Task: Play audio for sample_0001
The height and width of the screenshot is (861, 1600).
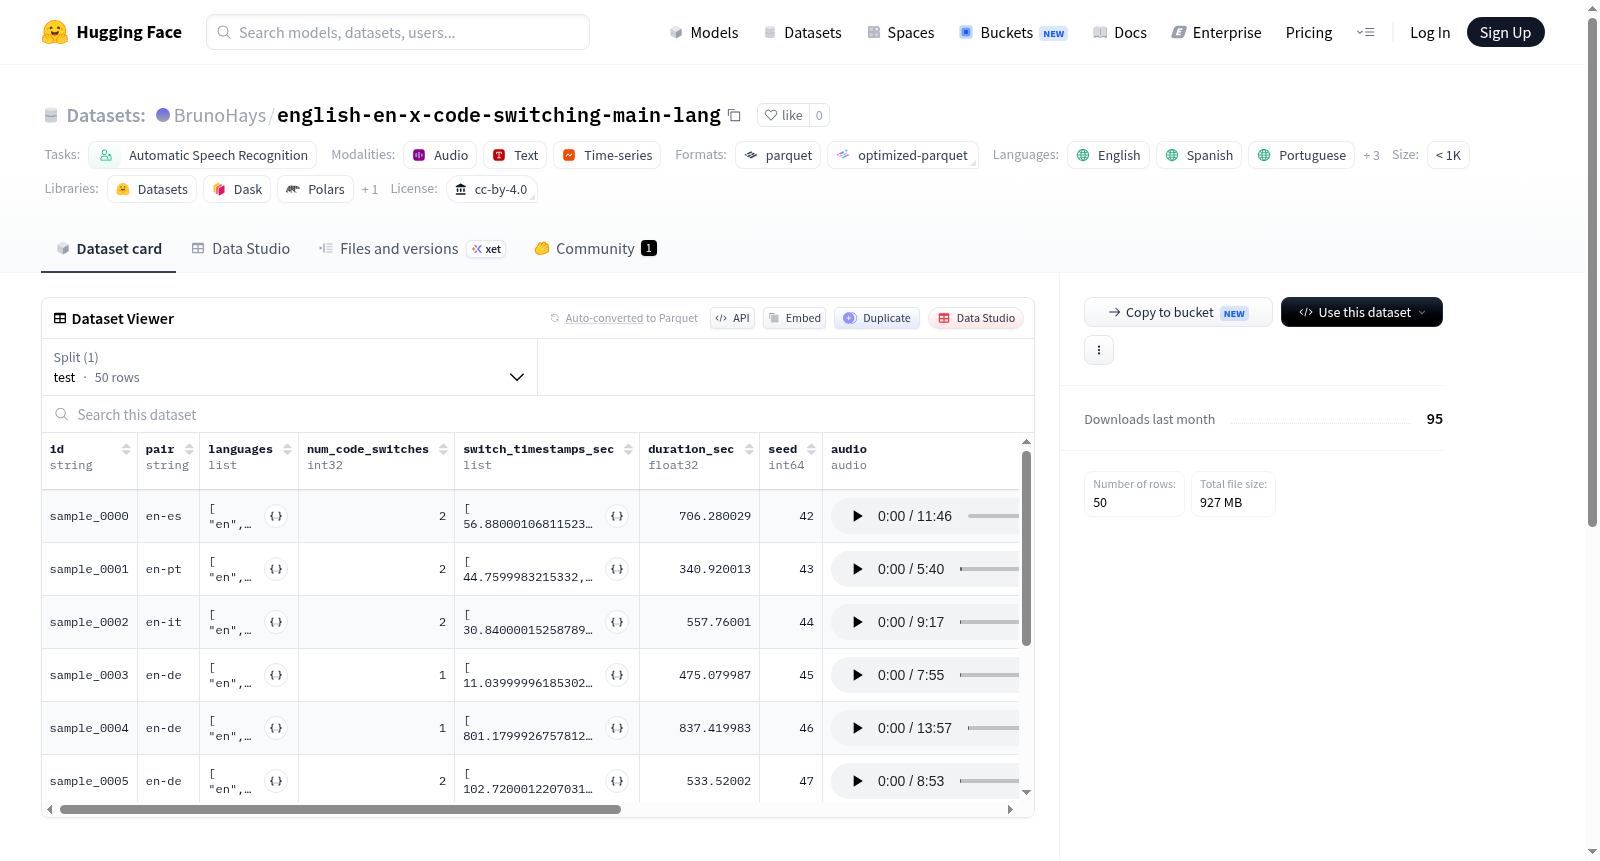Action: (x=857, y=569)
